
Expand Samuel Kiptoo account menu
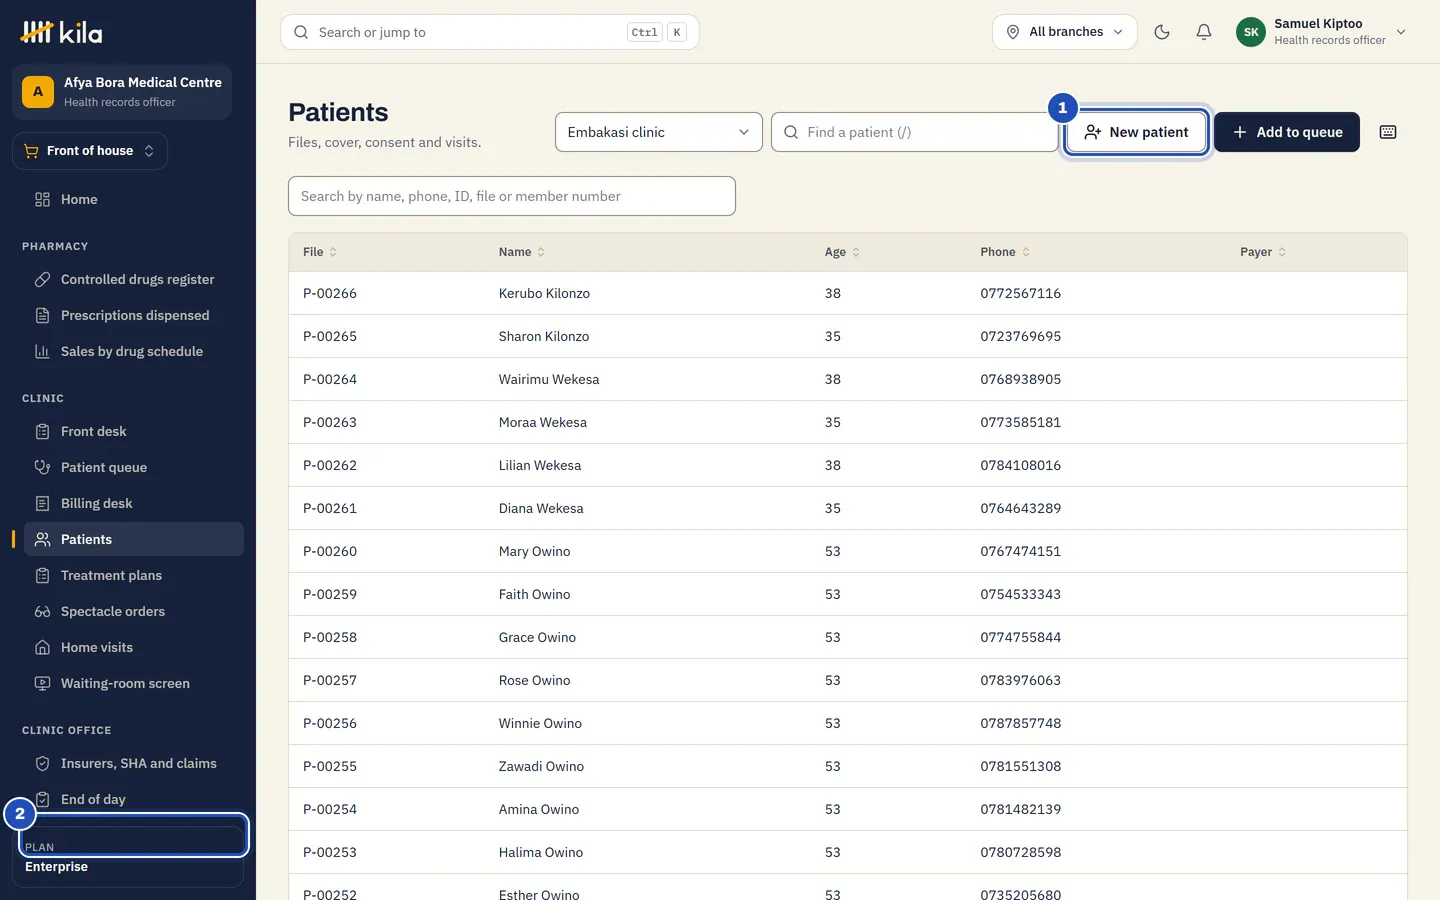point(1322,32)
